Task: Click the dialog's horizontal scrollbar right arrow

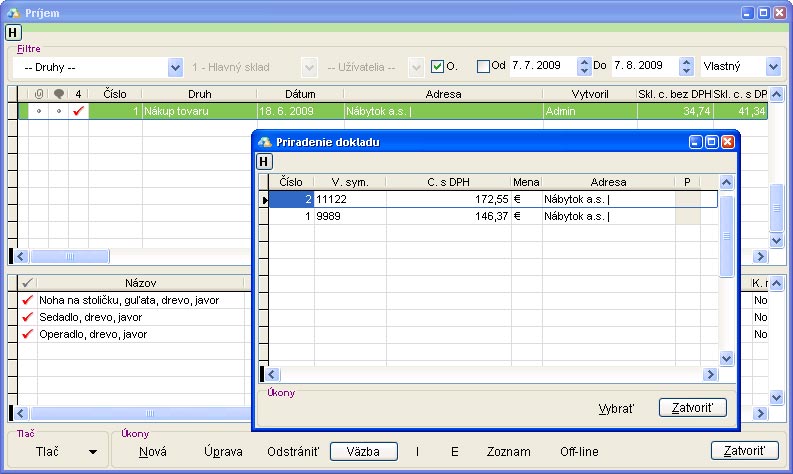Action: pyautogui.click(x=710, y=374)
